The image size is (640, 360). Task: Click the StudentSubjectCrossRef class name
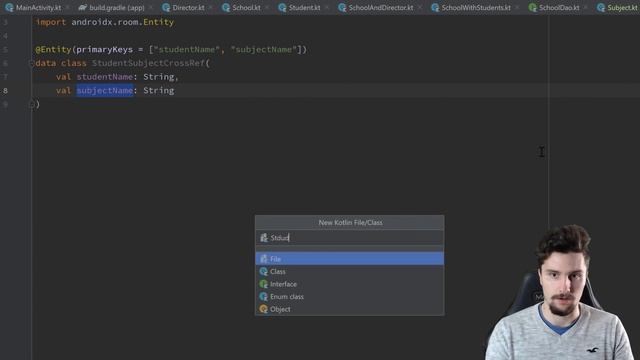click(148, 63)
